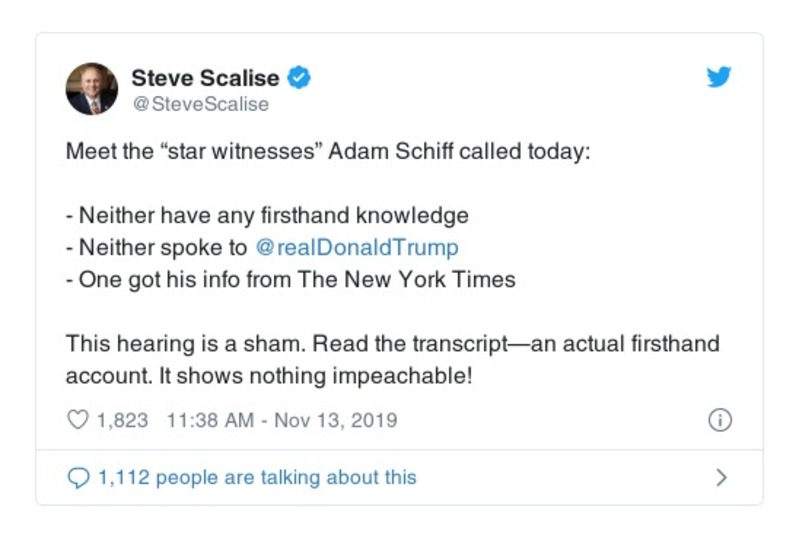Open the @realDonaldTrump mention link
Screen dimensions: 799x538
tap(357, 247)
